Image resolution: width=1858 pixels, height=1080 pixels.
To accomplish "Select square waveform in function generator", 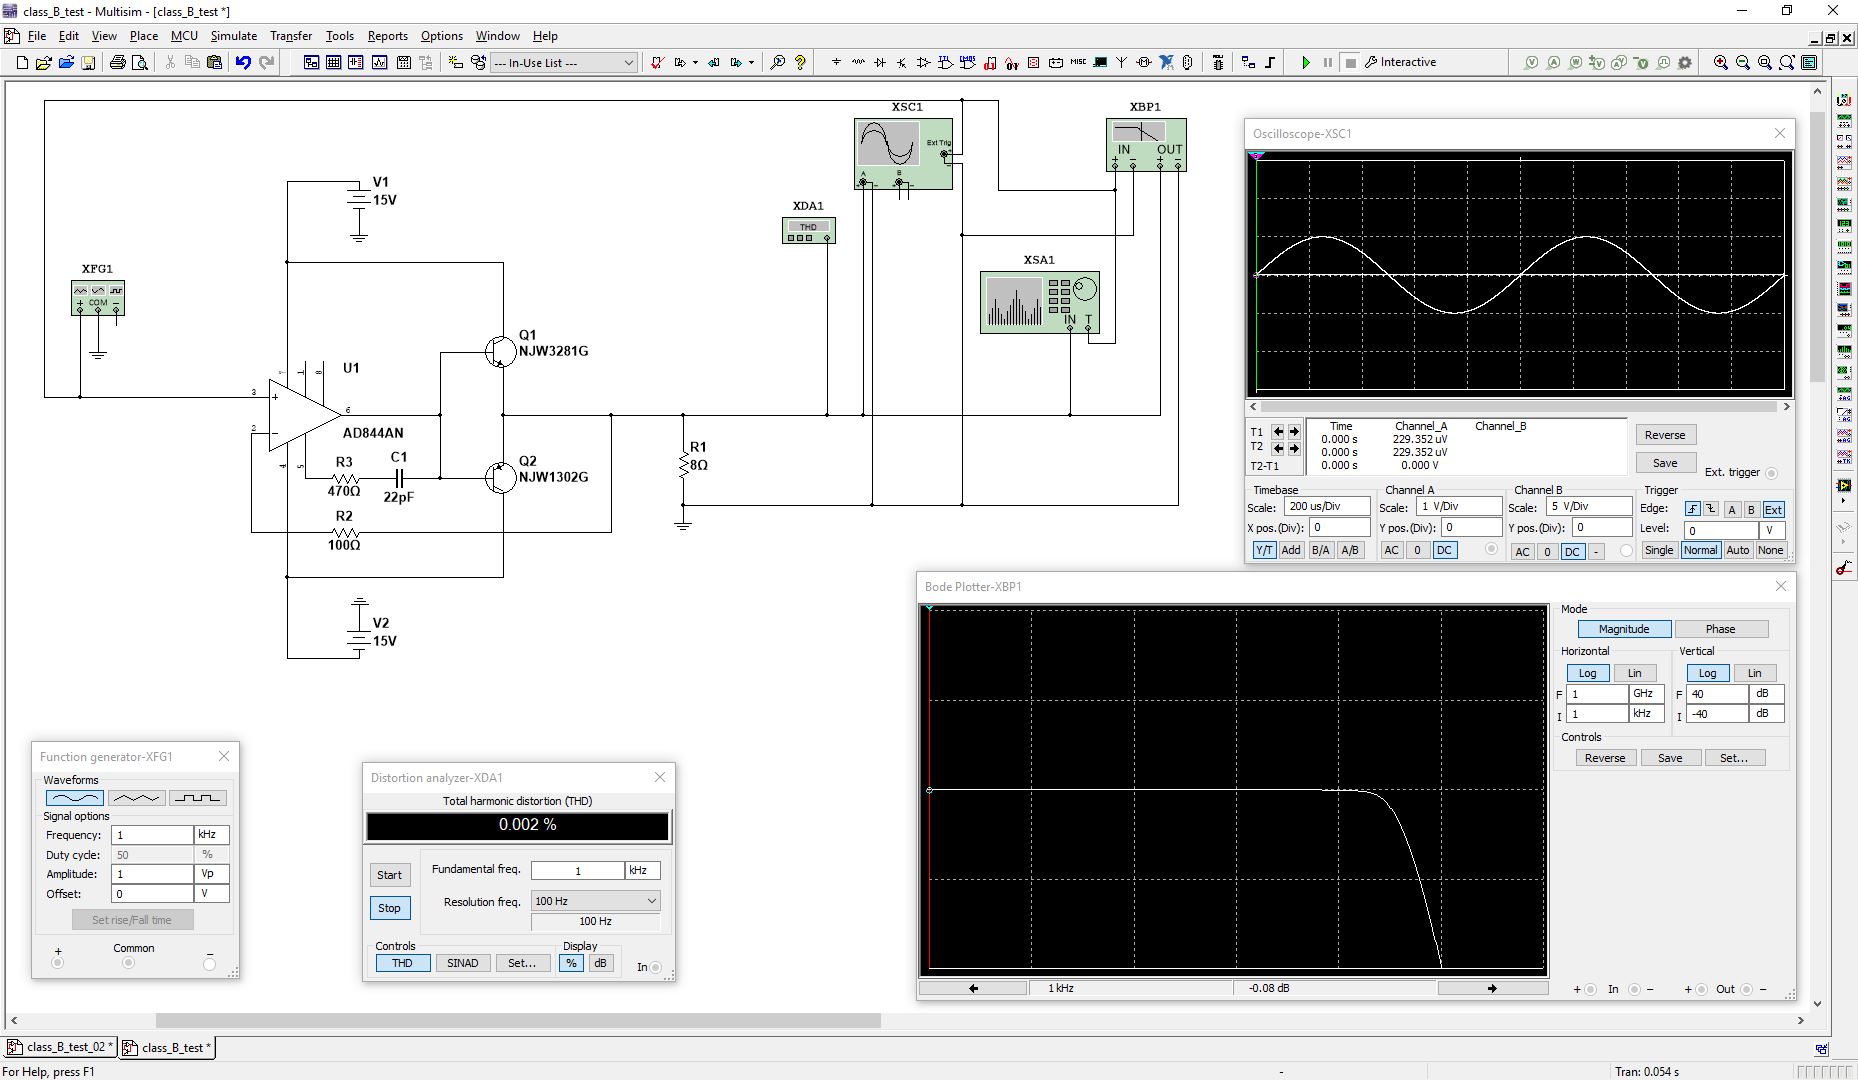I will (x=197, y=798).
